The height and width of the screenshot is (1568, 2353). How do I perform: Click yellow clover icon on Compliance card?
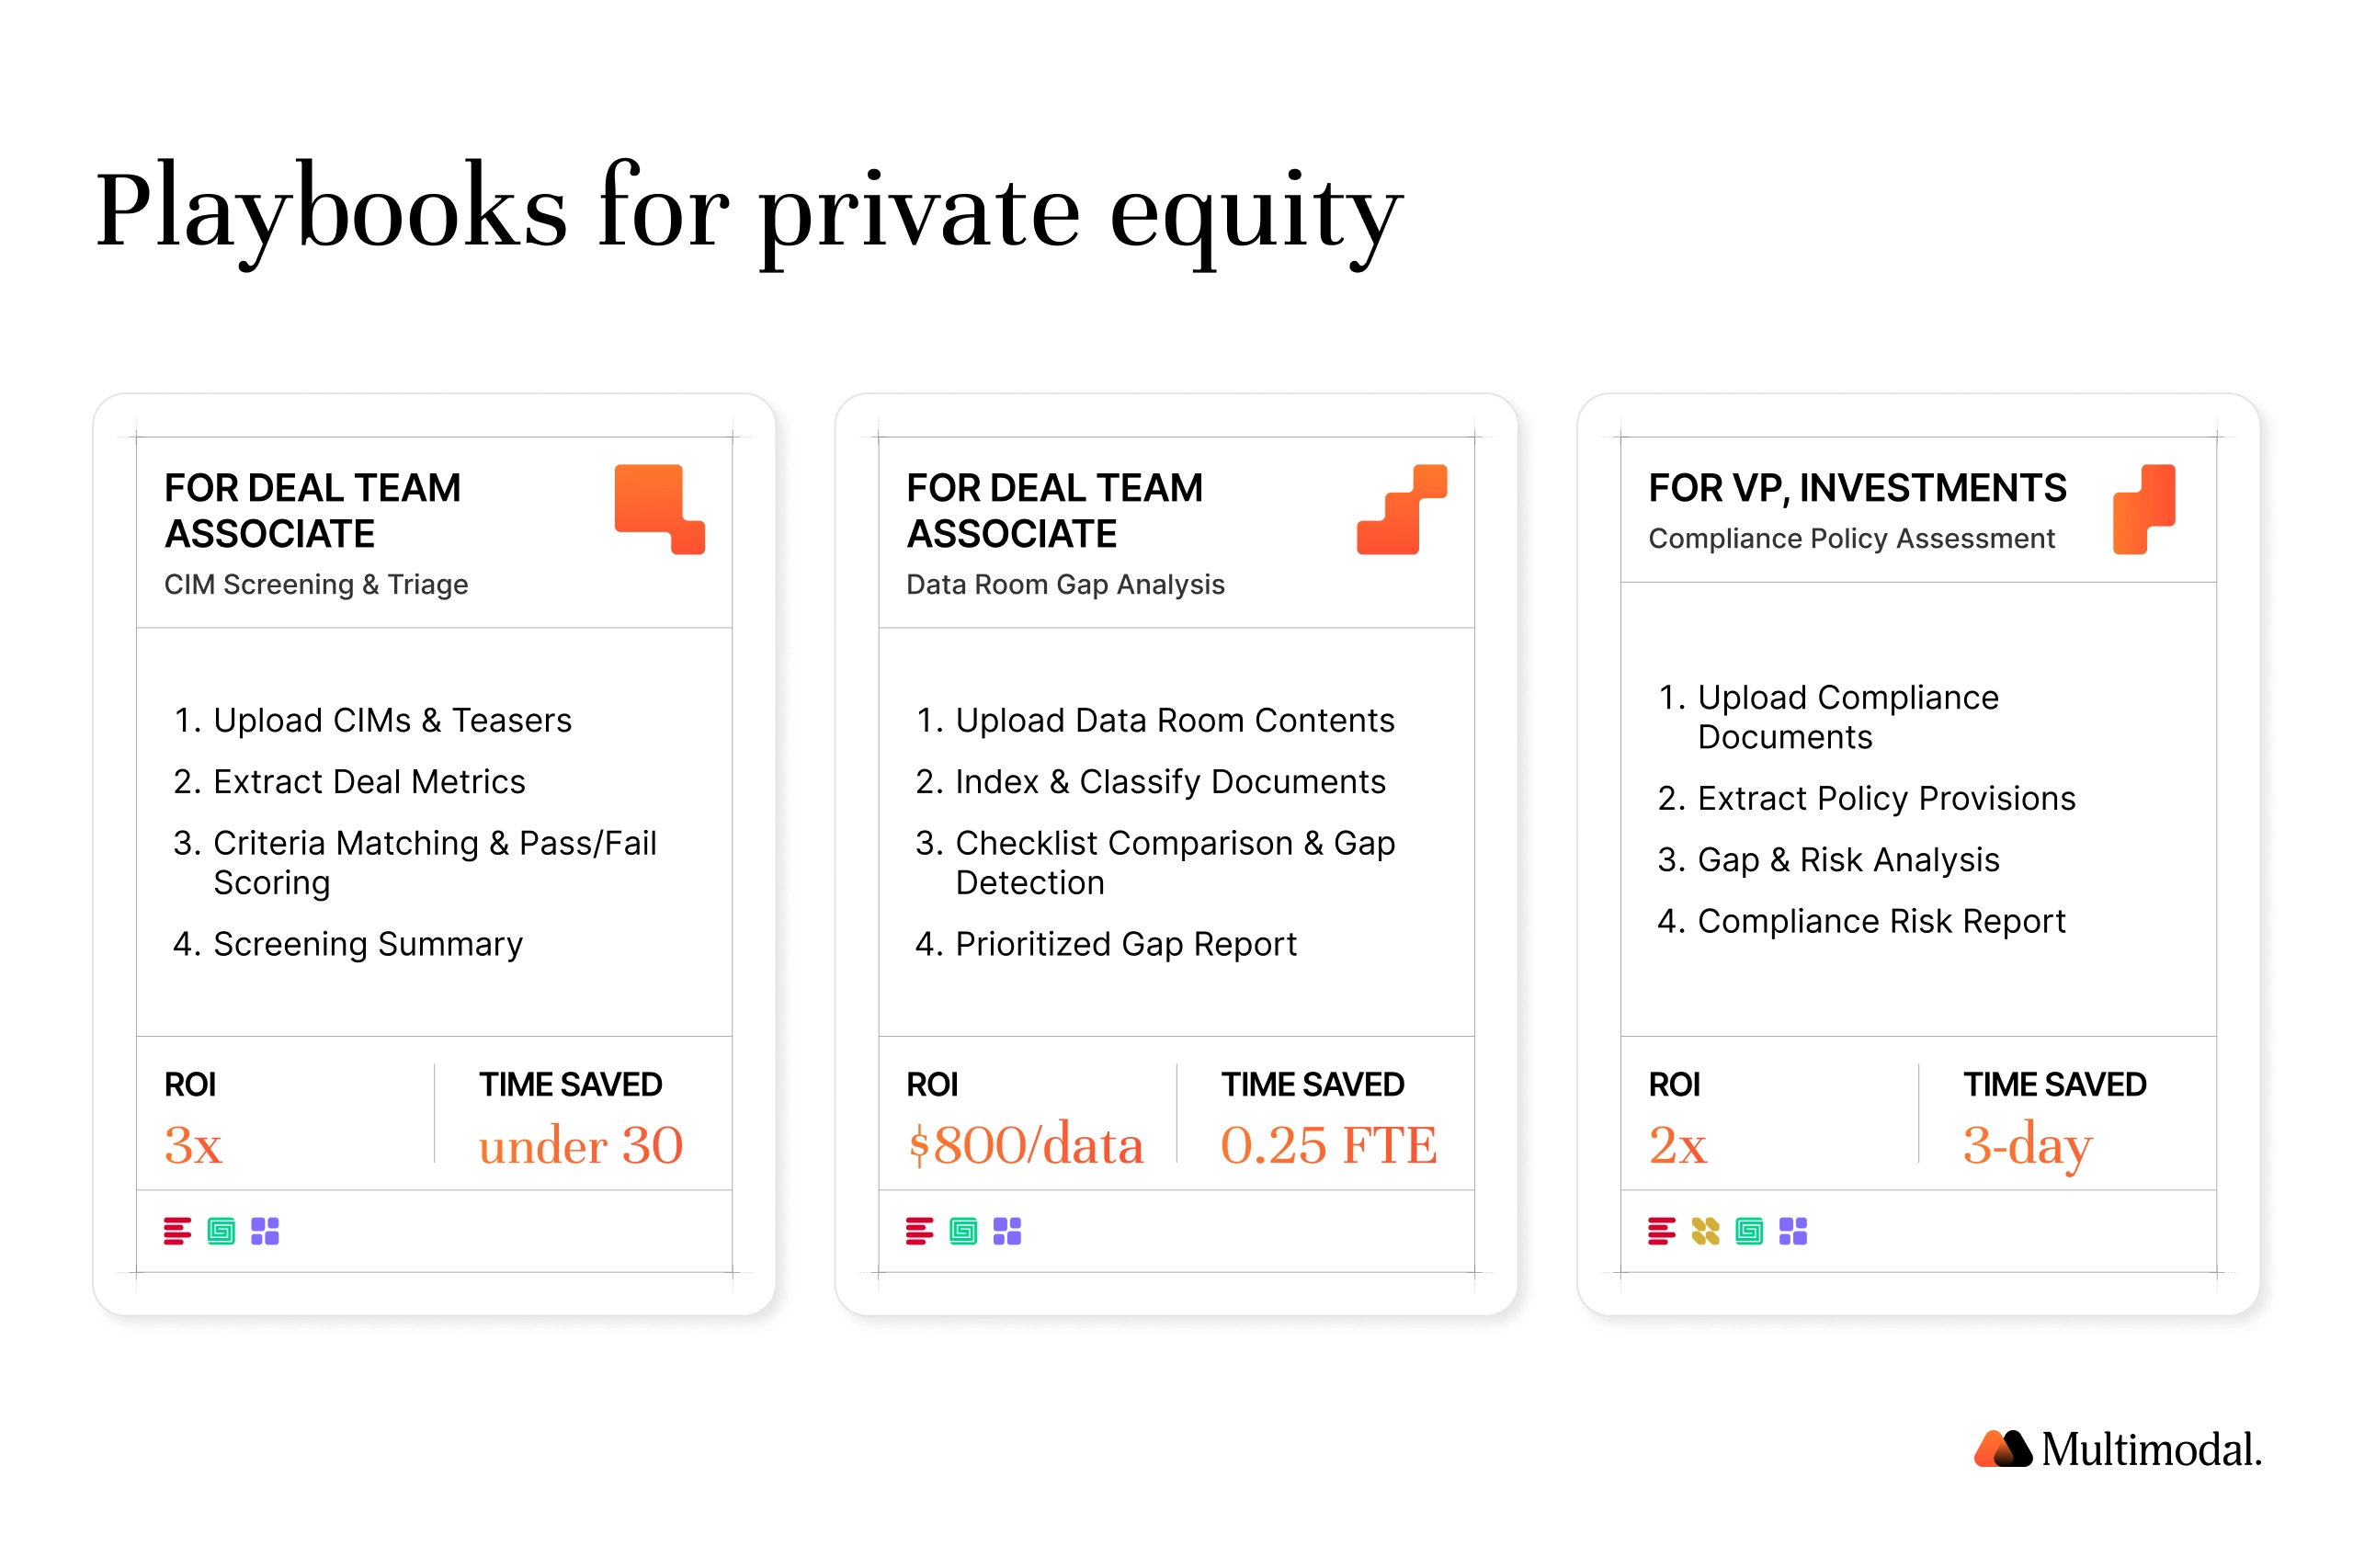pyautogui.click(x=1705, y=1231)
